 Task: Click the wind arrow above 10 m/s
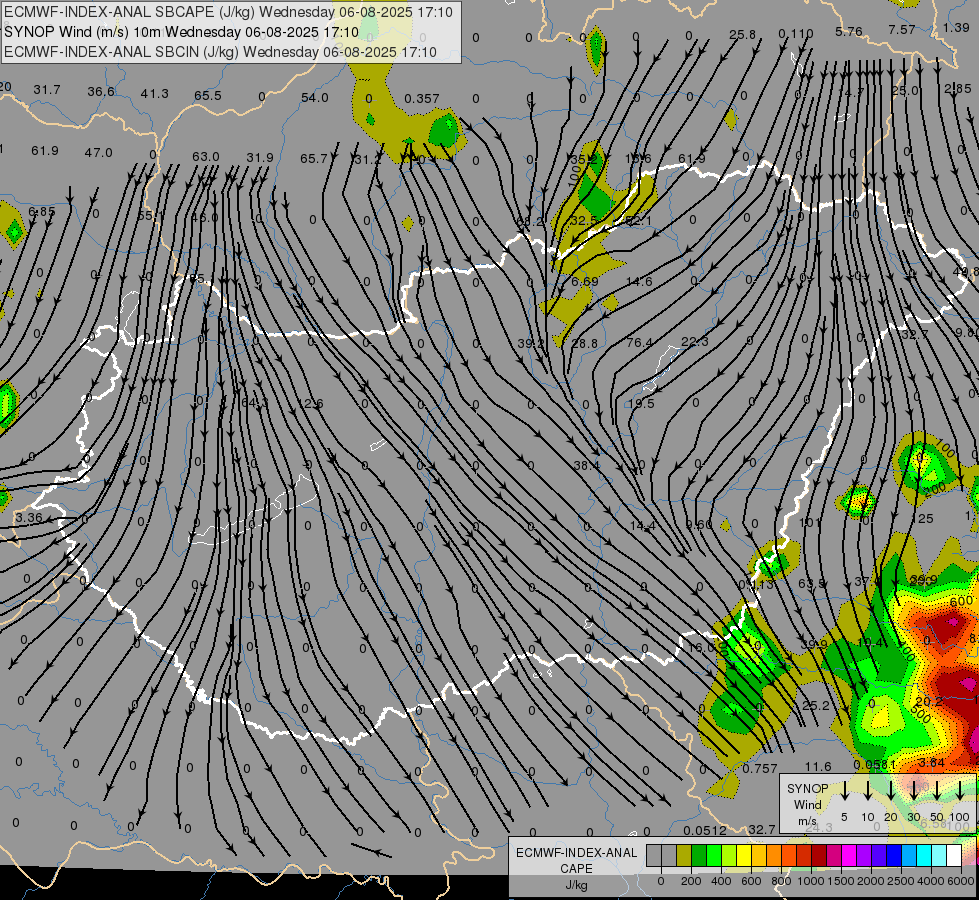click(x=868, y=791)
